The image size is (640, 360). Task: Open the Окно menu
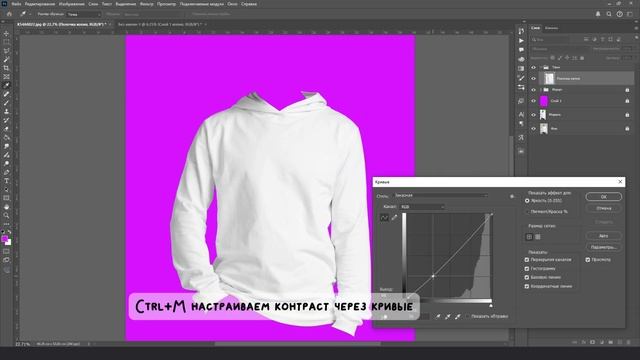coord(232,4)
